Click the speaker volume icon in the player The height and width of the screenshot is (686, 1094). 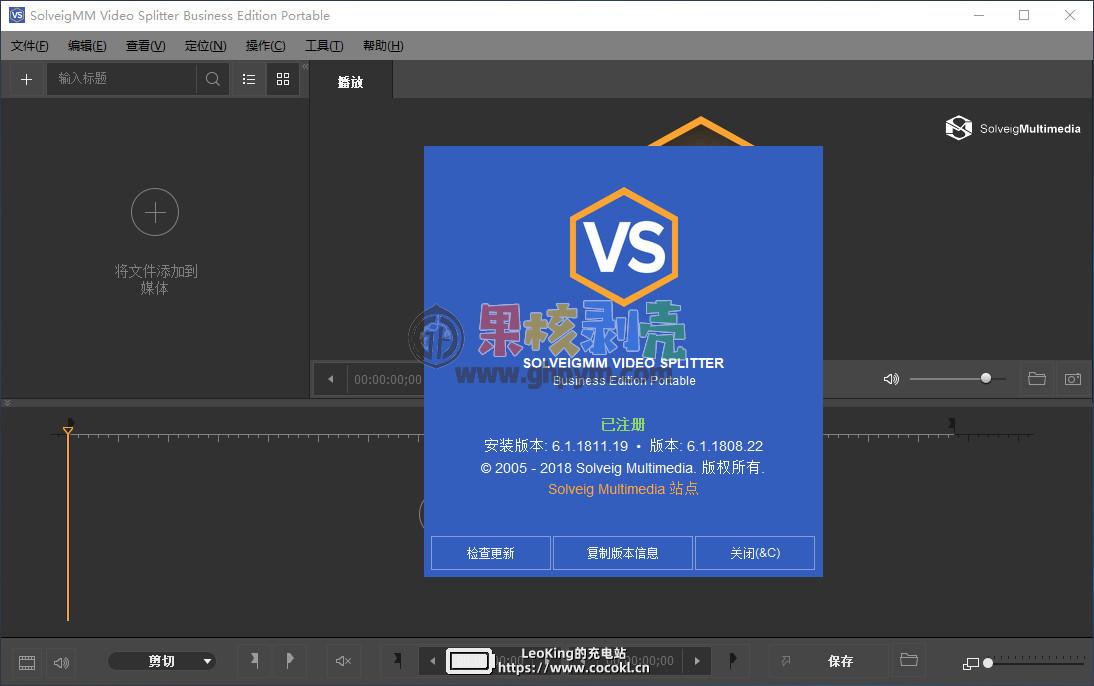click(891, 379)
